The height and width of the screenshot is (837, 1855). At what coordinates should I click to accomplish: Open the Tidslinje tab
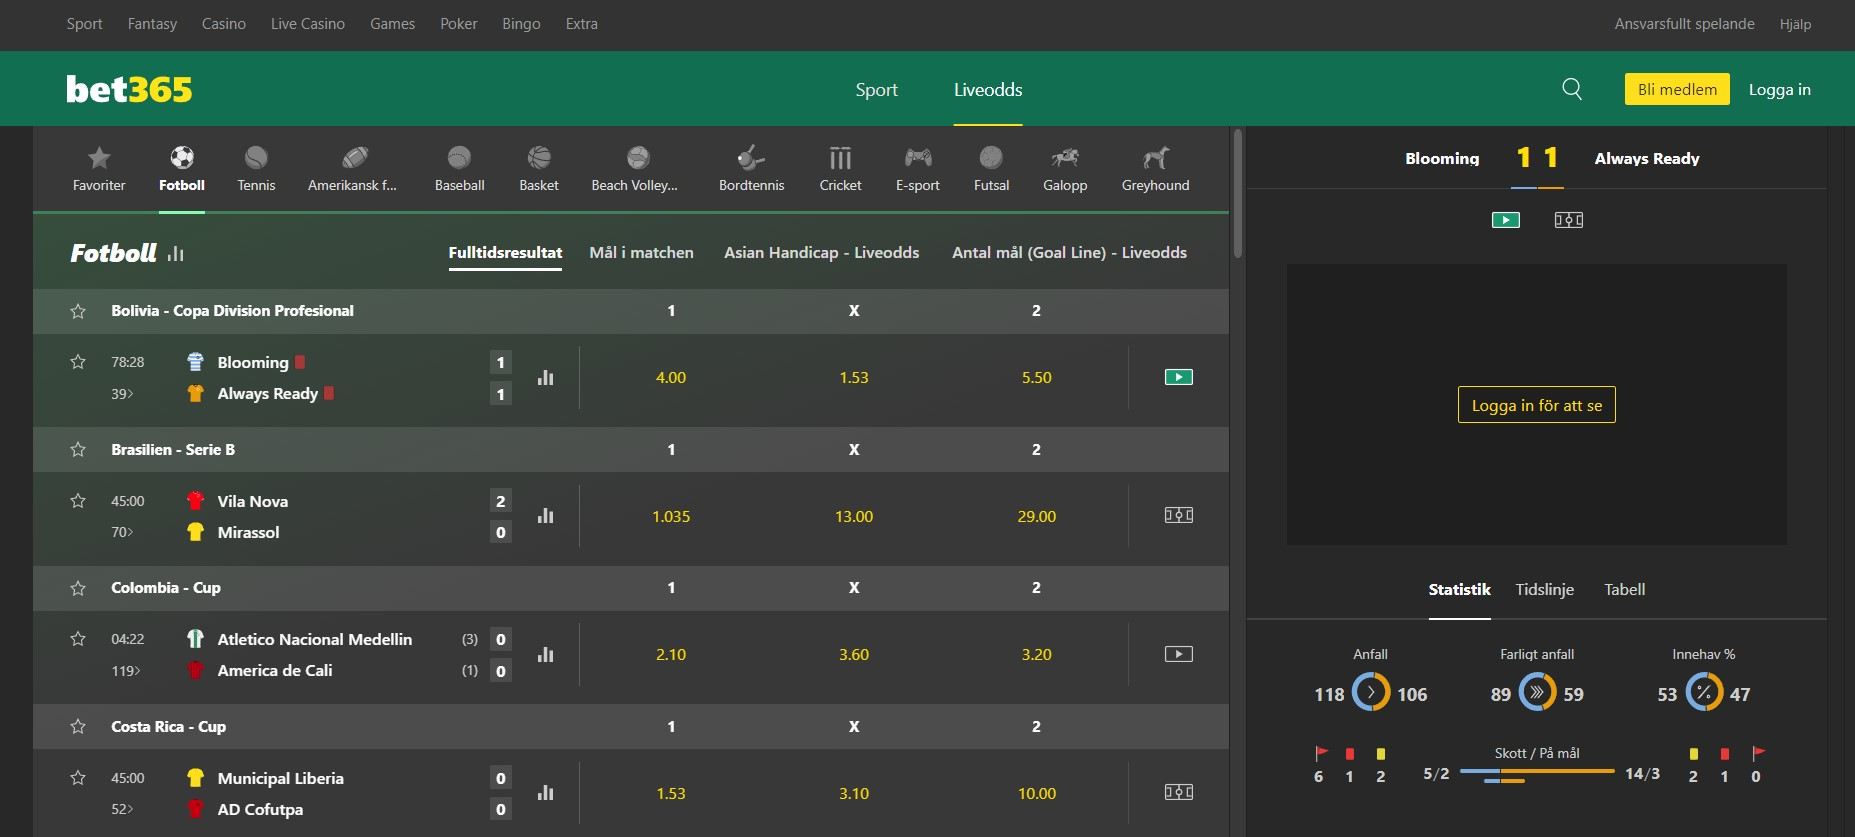click(1544, 590)
